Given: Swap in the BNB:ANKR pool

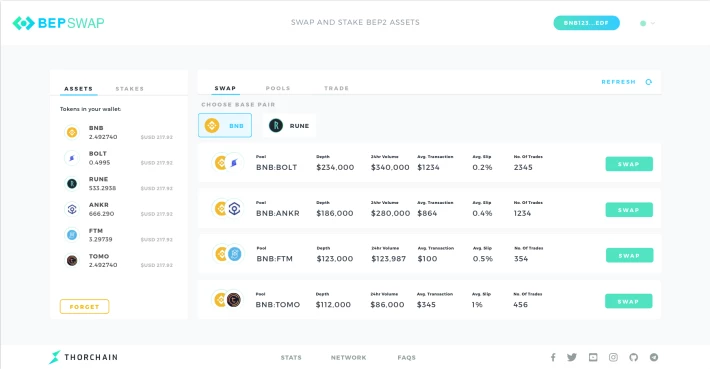Looking at the screenshot, I should pos(629,210).
